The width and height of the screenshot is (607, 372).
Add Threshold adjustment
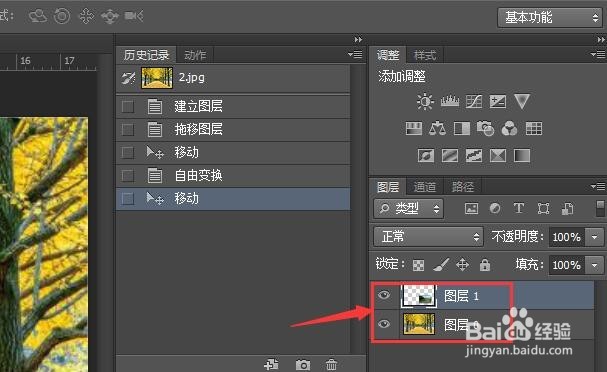(x=474, y=156)
